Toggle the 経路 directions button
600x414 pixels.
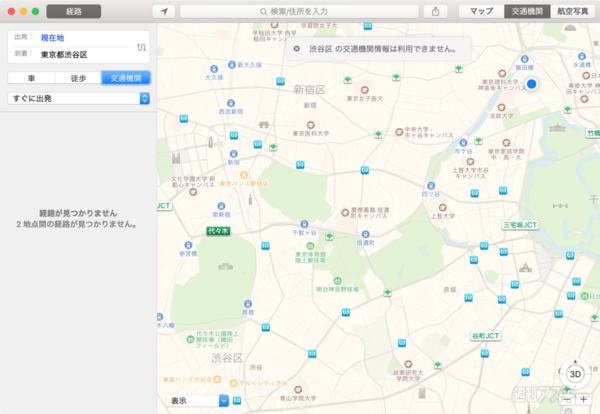point(74,11)
